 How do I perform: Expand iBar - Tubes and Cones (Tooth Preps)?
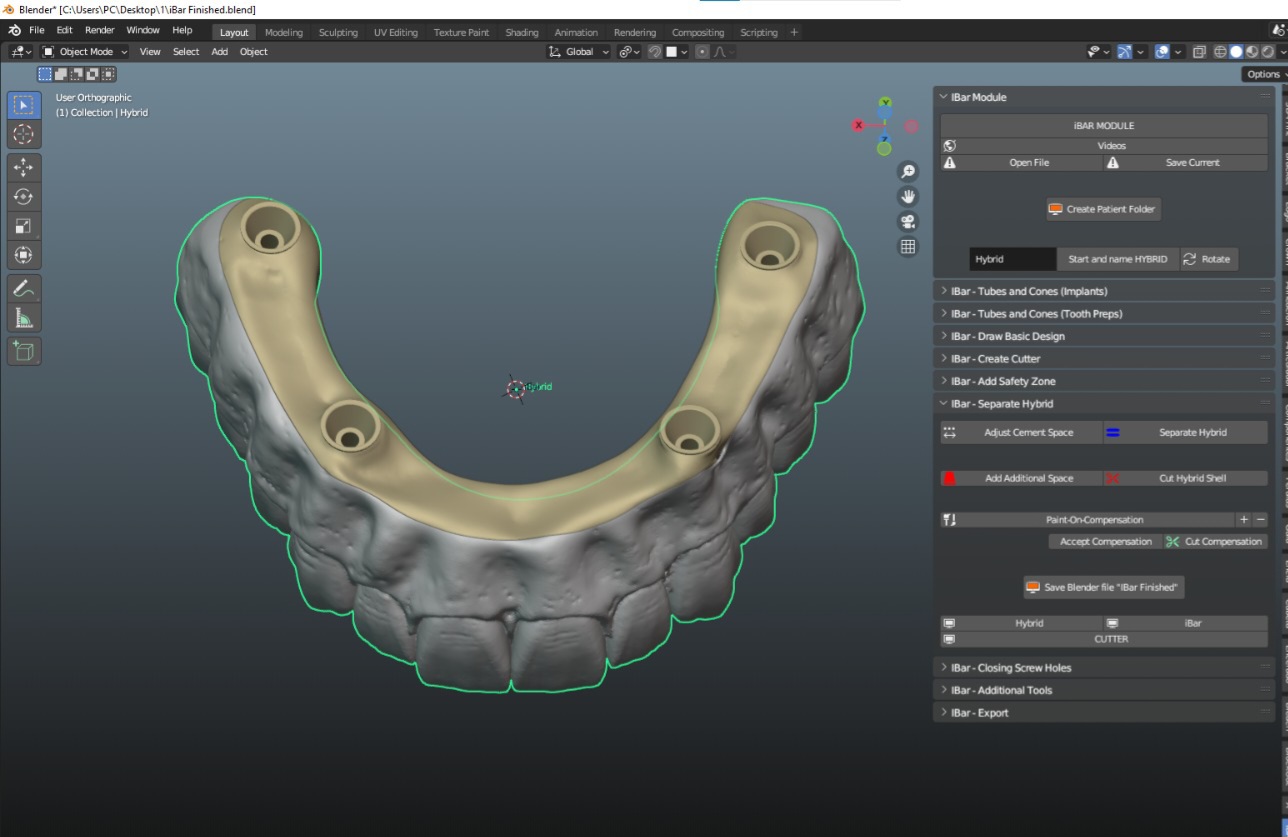(1104, 314)
